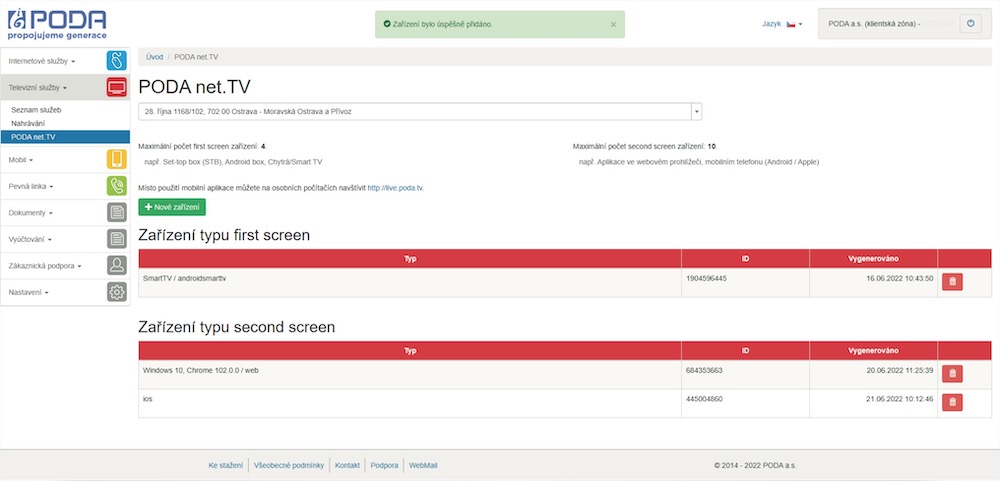Image resolution: width=1000 pixels, height=481 pixels.
Task: Click the first screen table Typ header
Action: [409, 258]
